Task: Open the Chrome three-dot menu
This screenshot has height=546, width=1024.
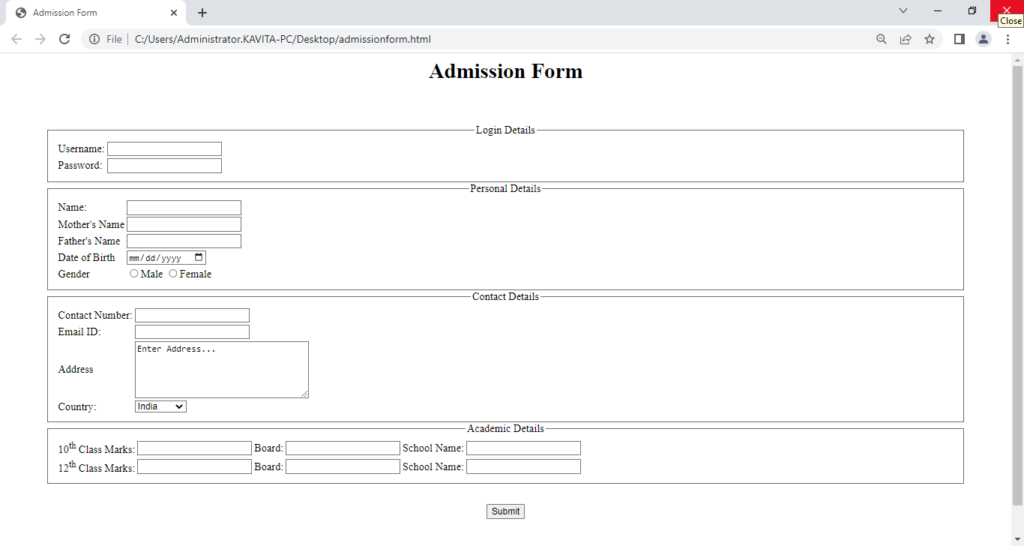Action: pyautogui.click(x=1008, y=39)
